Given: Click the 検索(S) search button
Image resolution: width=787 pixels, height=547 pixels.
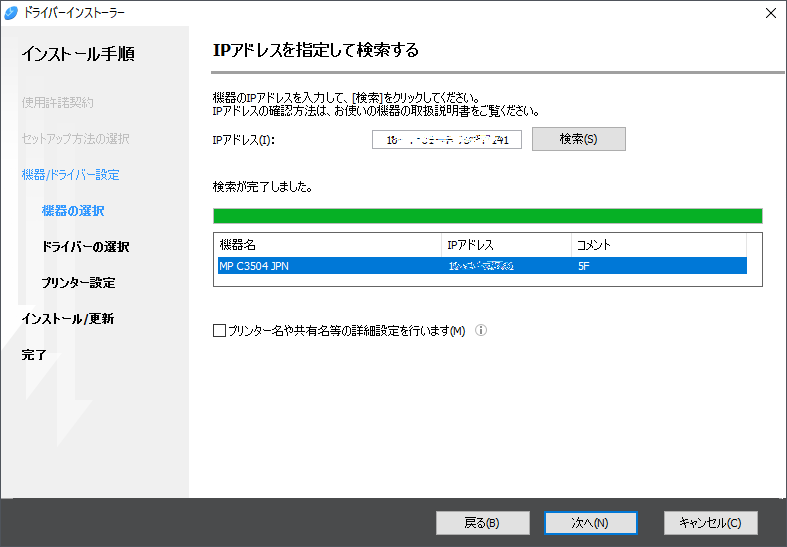Looking at the screenshot, I should (x=578, y=139).
